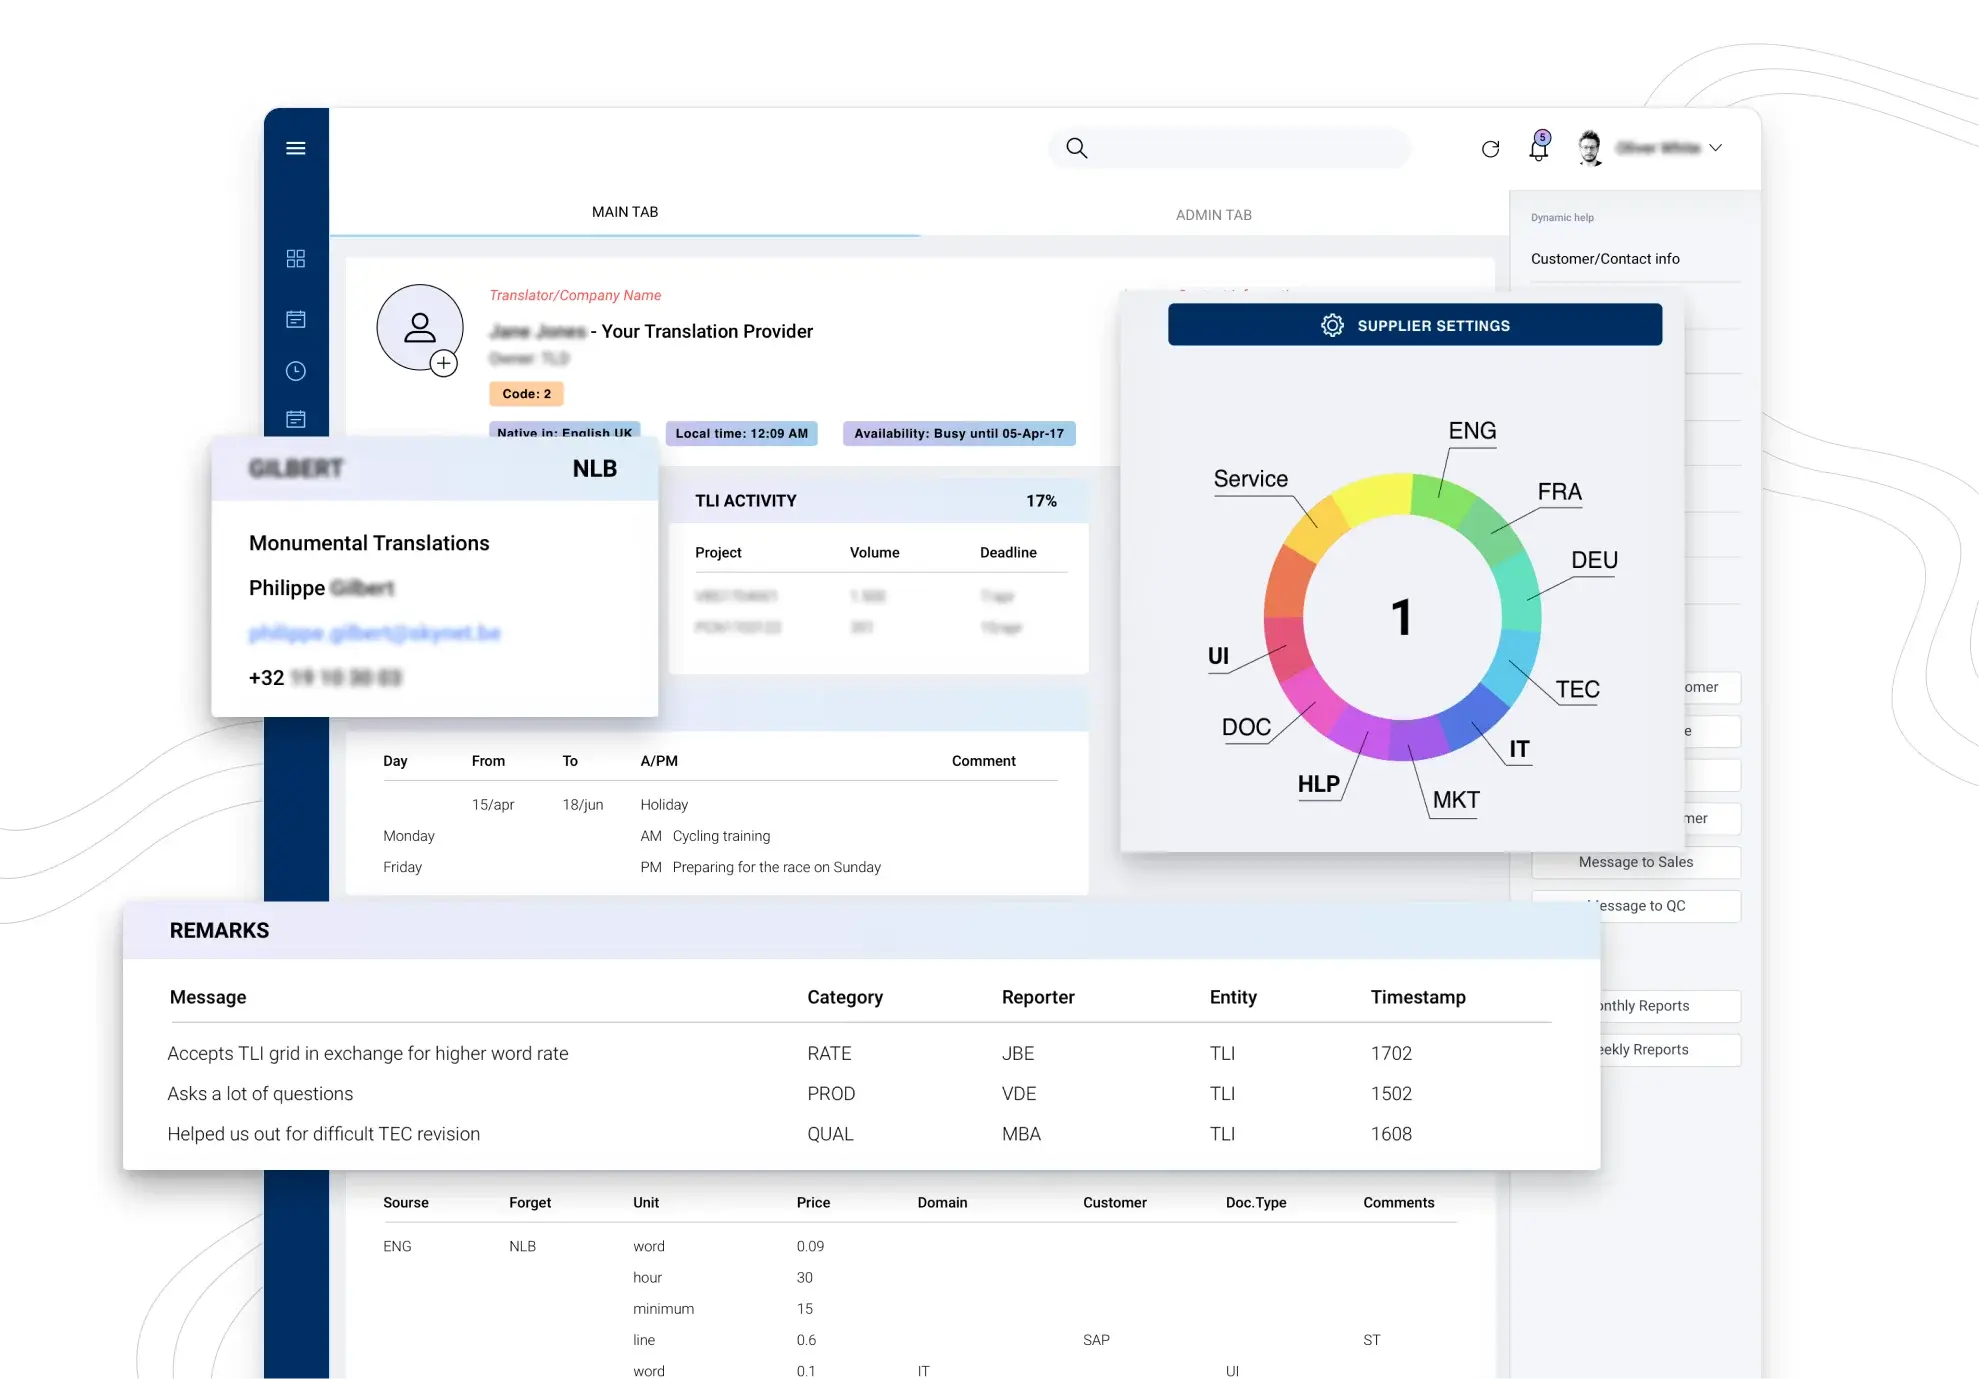Viewport: 1979px width, 1379px height.
Task: Click the QUAL category cell
Action: point(830,1134)
